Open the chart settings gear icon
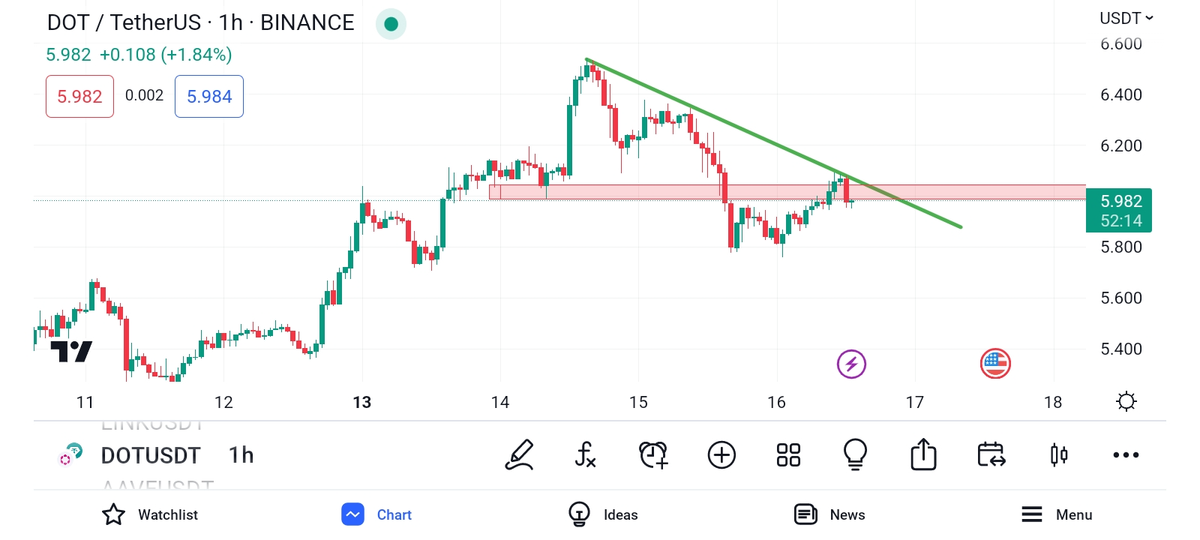The width and height of the screenshot is (1200, 540). [1126, 402]
